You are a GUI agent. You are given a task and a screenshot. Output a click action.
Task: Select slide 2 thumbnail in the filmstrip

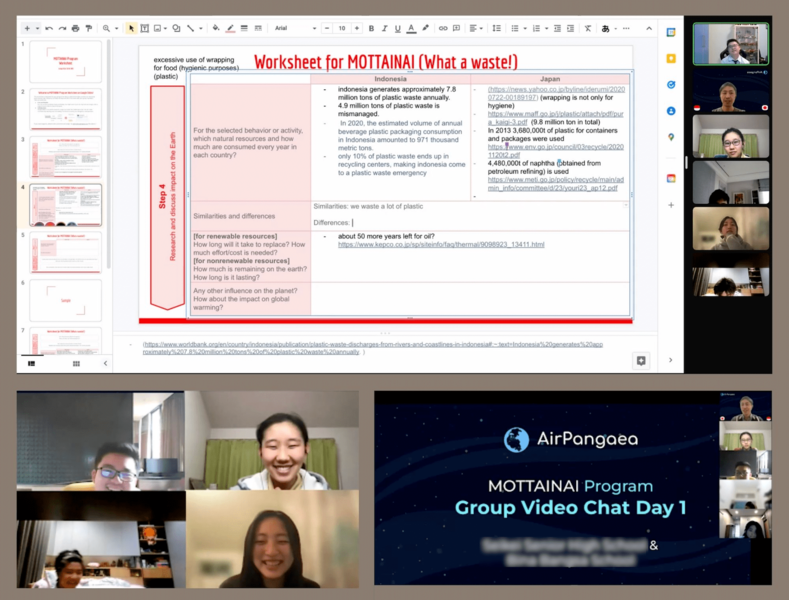tap(65, 108)
